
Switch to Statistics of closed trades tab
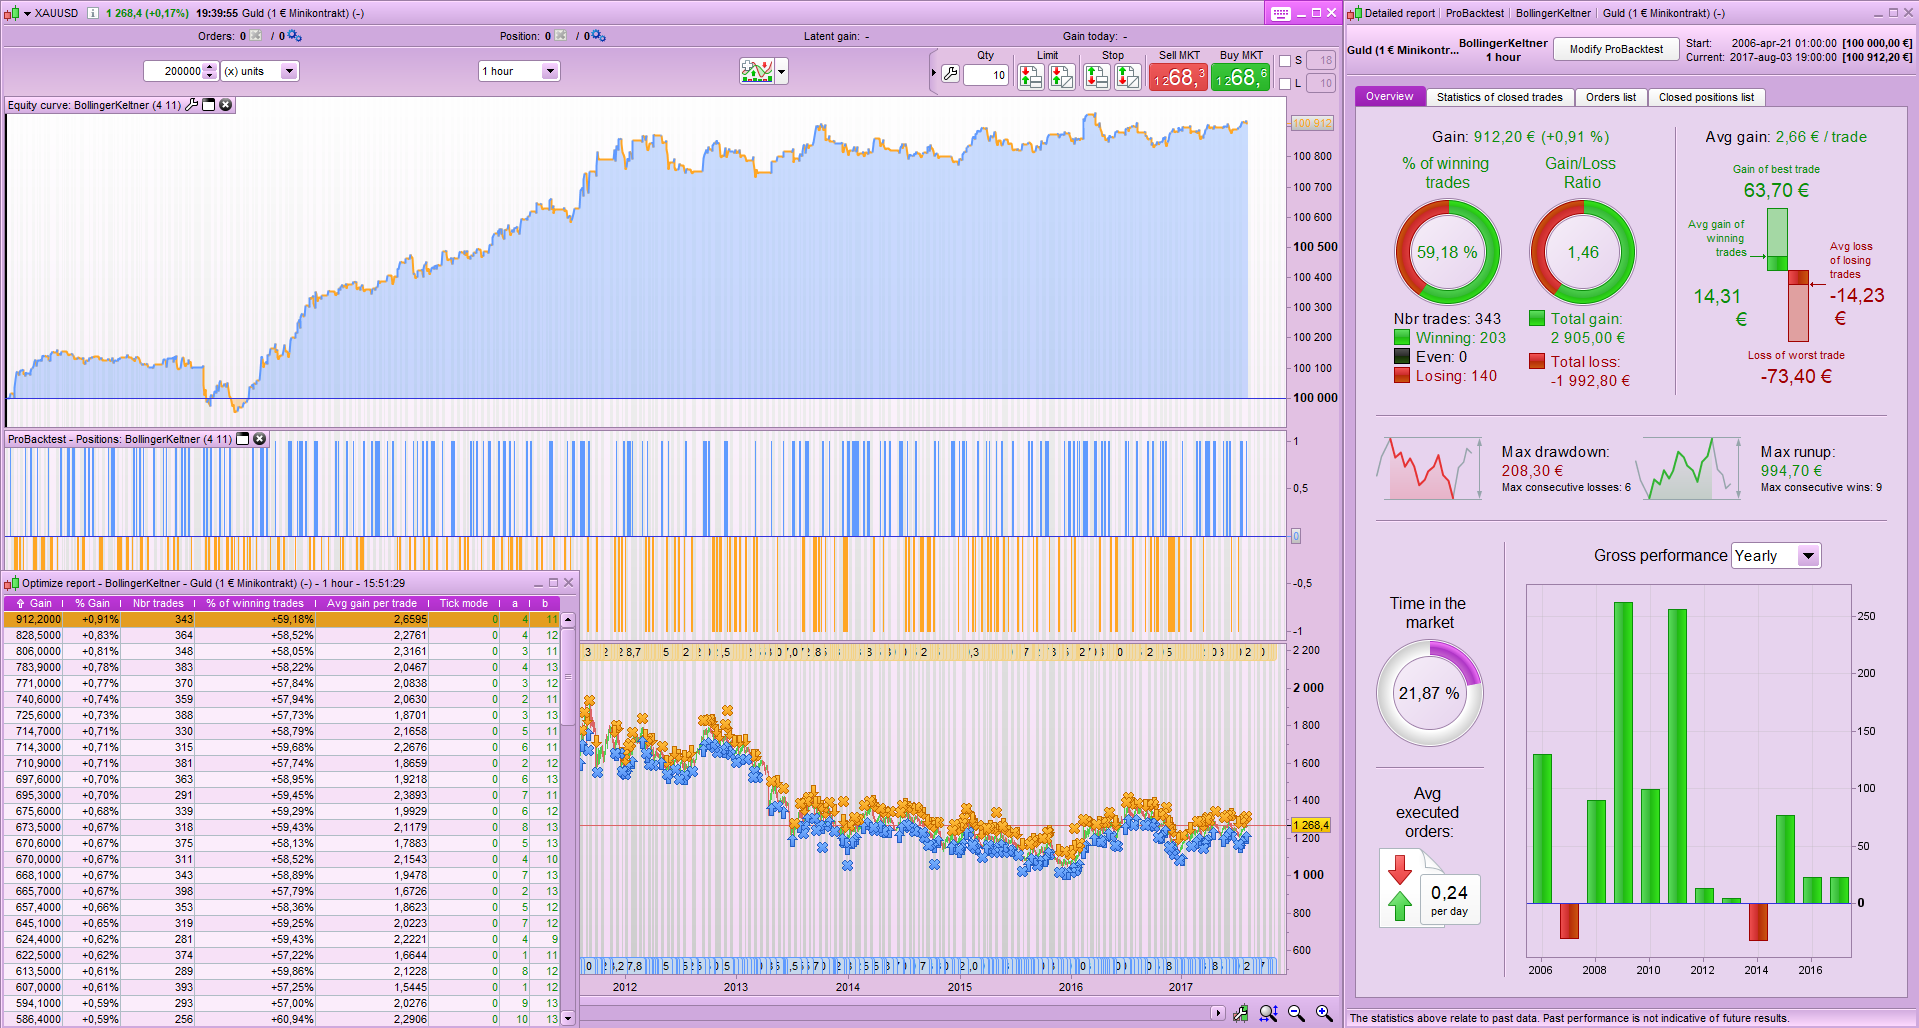click(1499, 97)
